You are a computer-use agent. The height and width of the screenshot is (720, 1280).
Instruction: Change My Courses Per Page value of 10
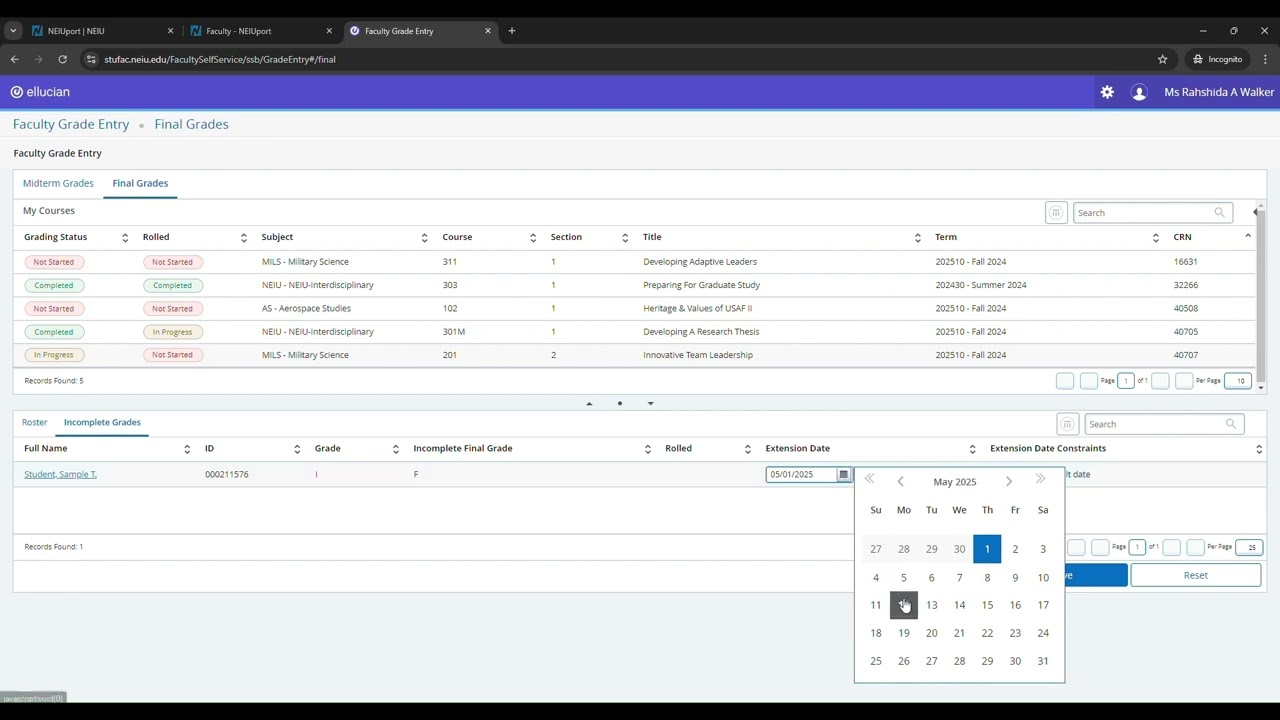1240,381
